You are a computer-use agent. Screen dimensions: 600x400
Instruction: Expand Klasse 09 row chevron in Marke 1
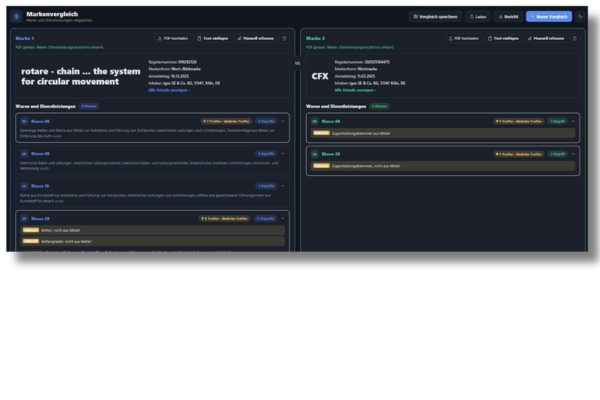tap(283, 153)
